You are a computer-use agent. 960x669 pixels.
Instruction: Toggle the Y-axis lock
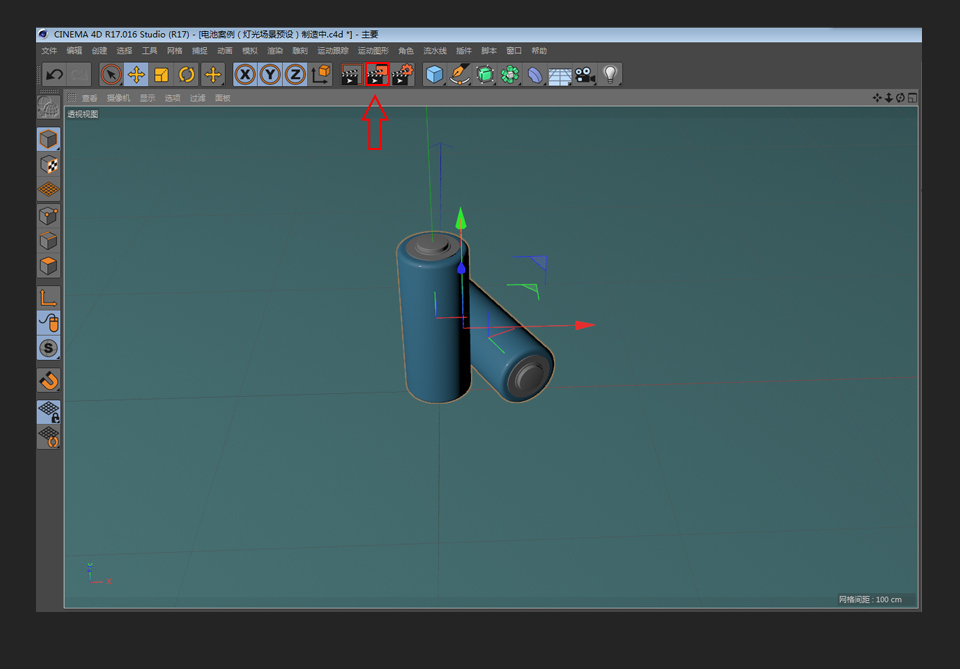pos(270,74)
